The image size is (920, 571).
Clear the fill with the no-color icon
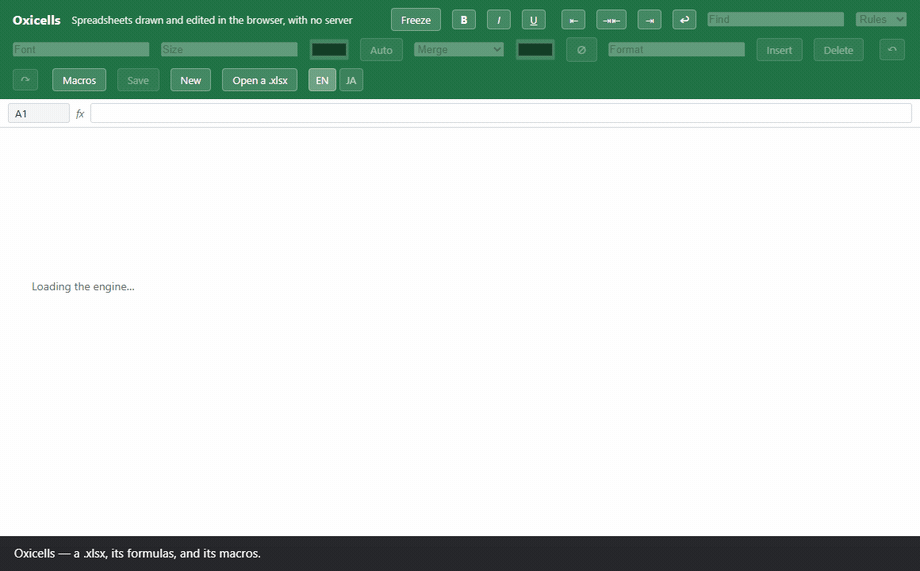581,50
